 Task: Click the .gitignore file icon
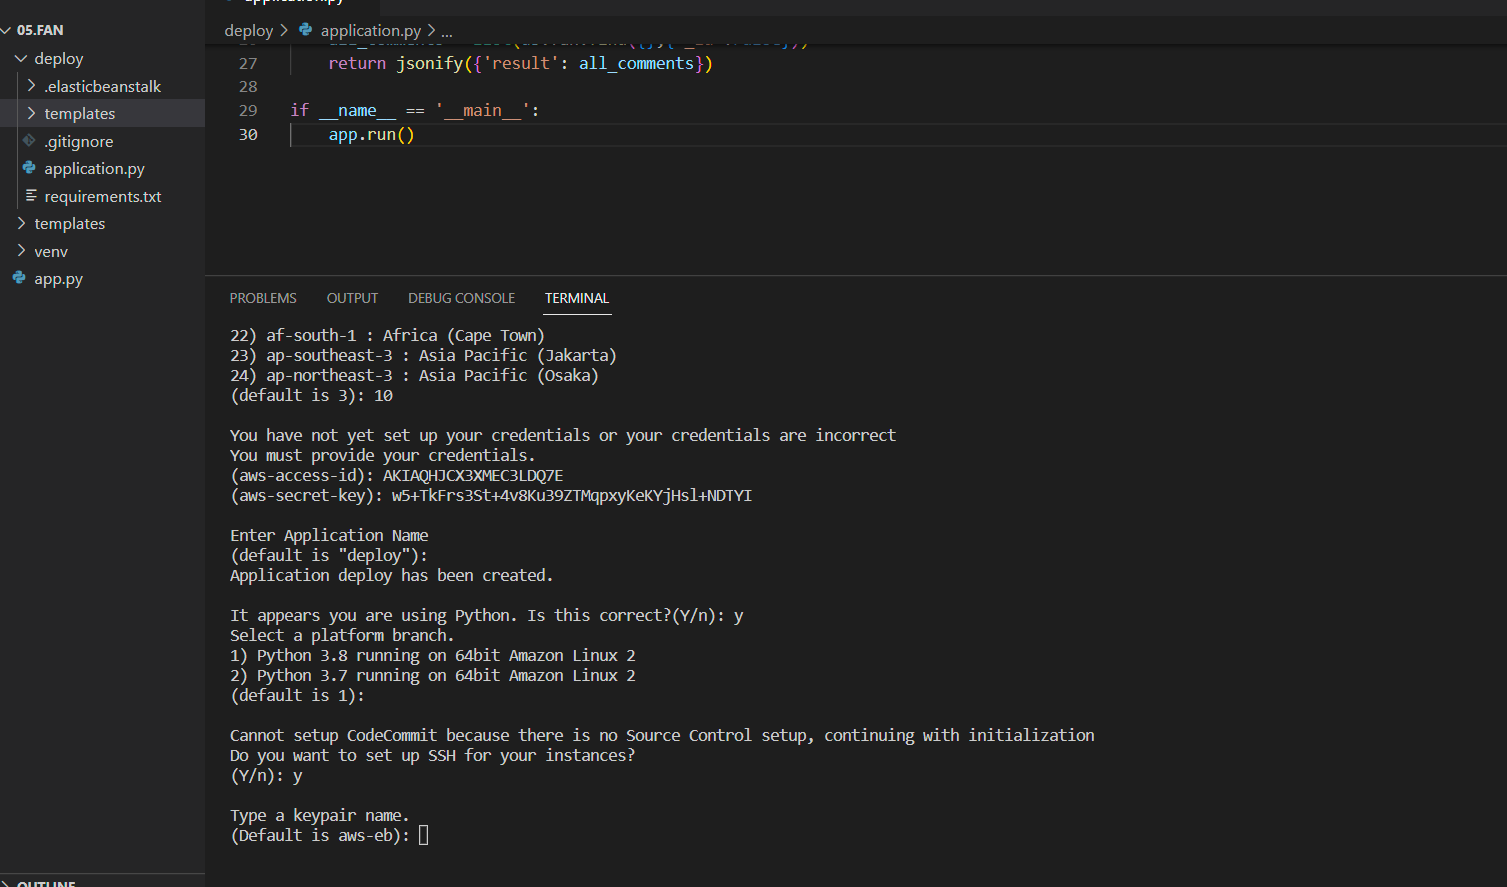click(x=29, y=141)
